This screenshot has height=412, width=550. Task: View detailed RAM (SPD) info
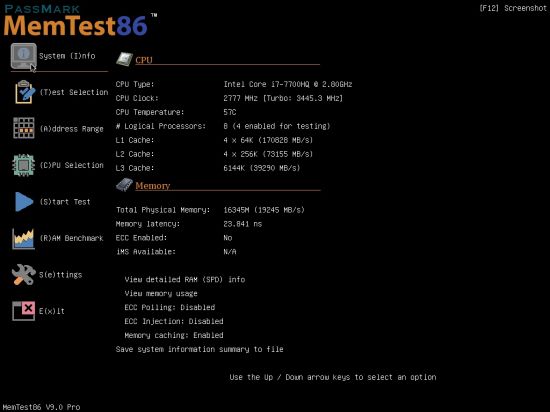pos(185,279)
